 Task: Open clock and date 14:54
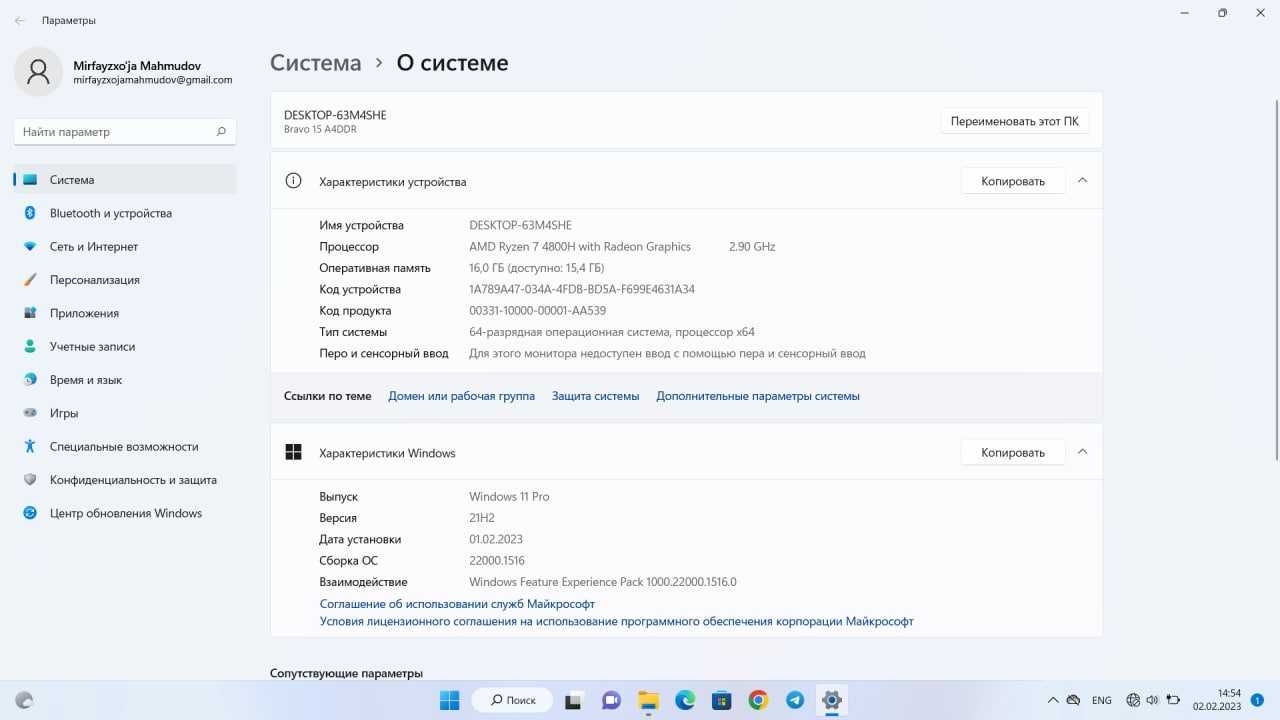coord(1216,700)
